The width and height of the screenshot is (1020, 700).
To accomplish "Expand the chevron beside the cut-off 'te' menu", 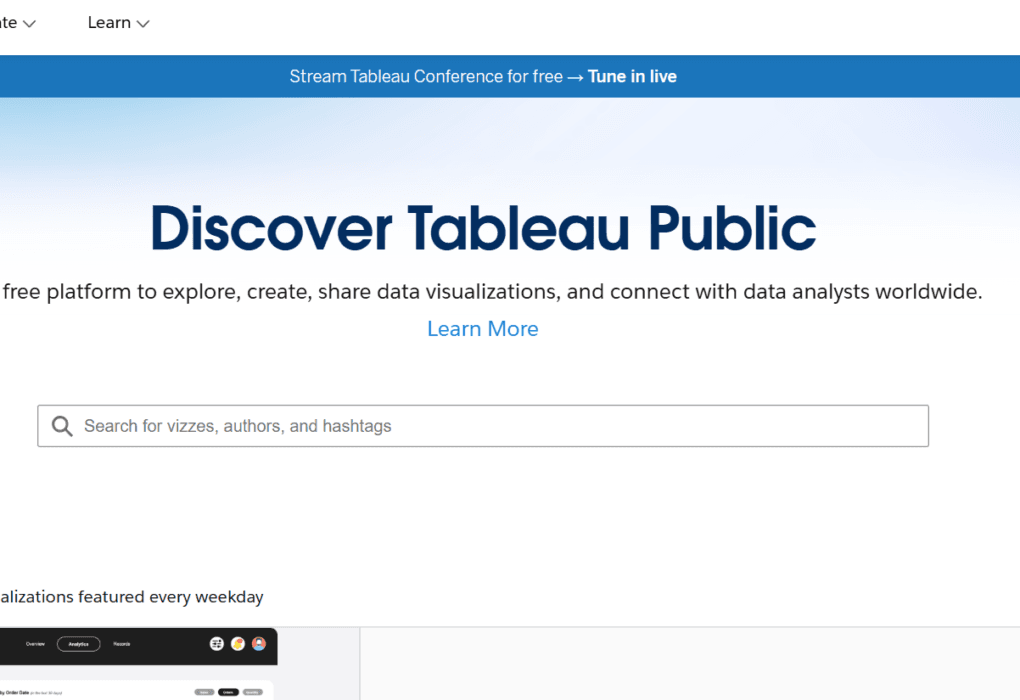I will click(x=29, y=24).
